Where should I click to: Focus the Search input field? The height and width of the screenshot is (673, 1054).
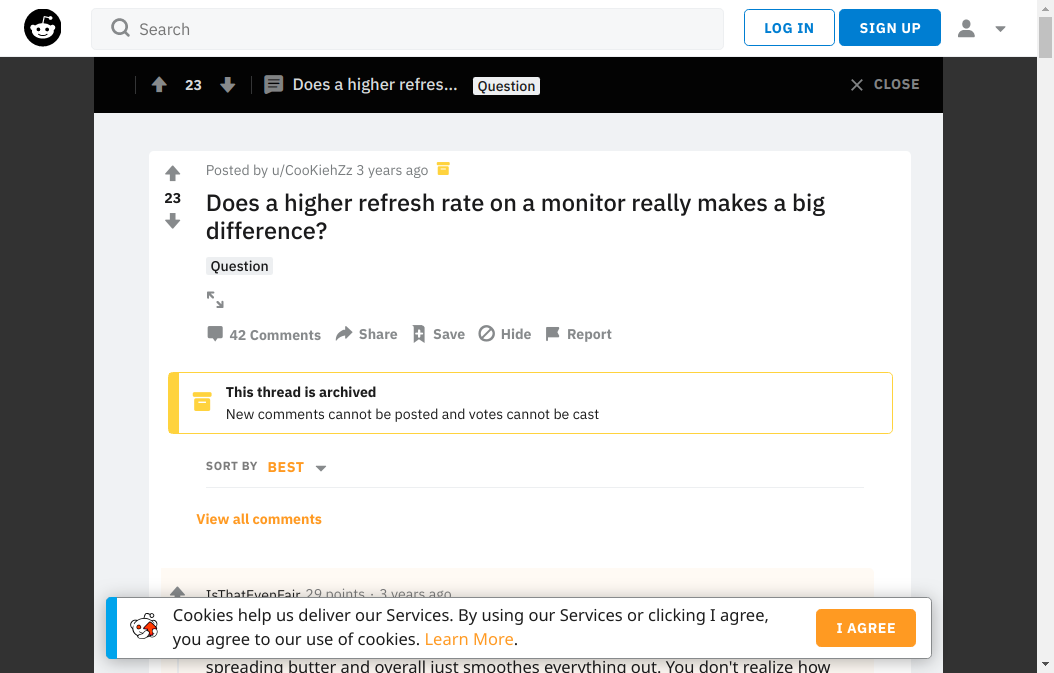[407, 29]
